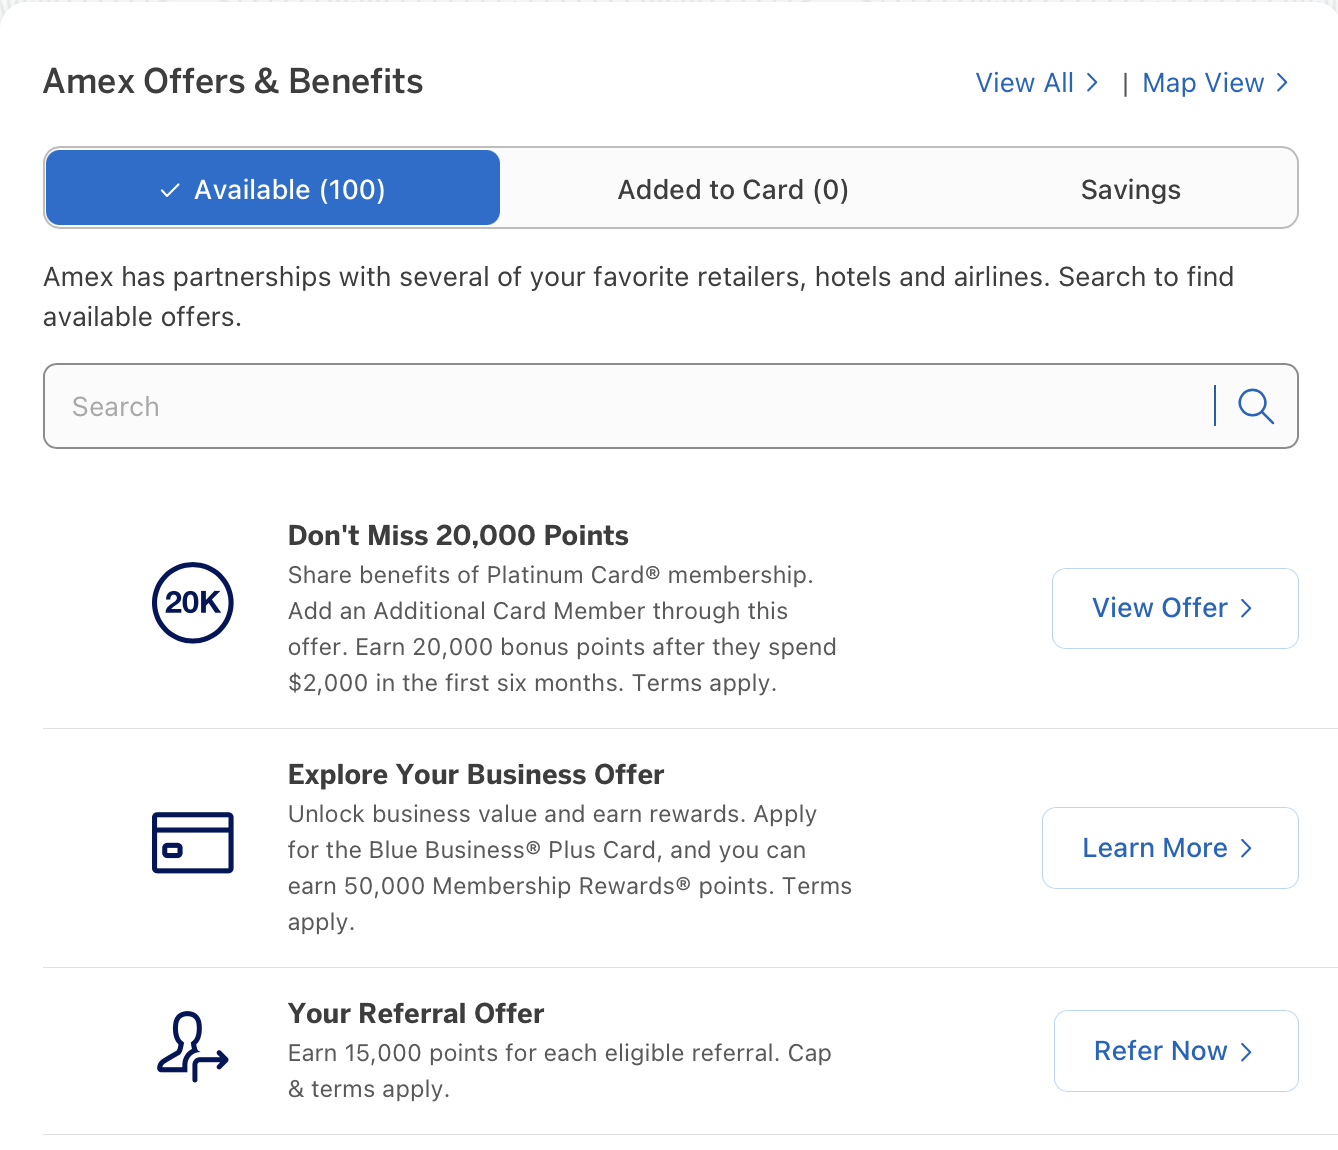Click the 20K points badge icon
This screenshot has height=1150, width=1338.
point(193,603)
